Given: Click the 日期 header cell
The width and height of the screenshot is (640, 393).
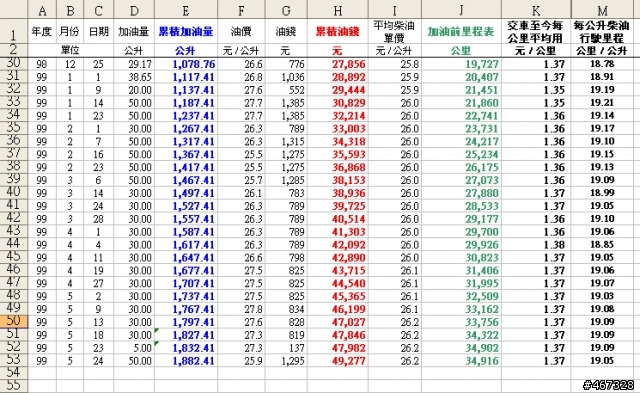Looking at the screenshot, I should coord(98,31).
